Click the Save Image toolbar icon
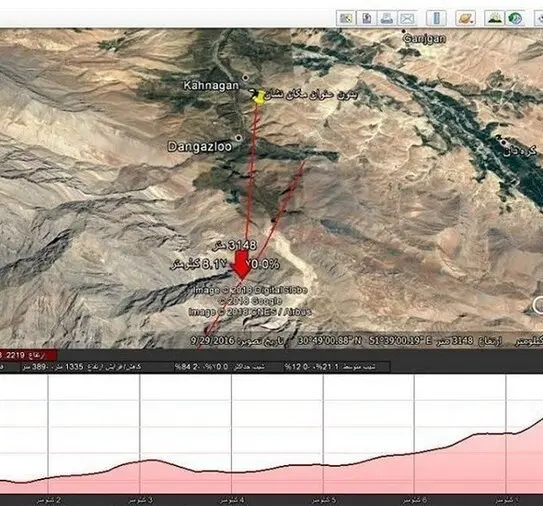The image size is (543, 506). pos(367,18)
